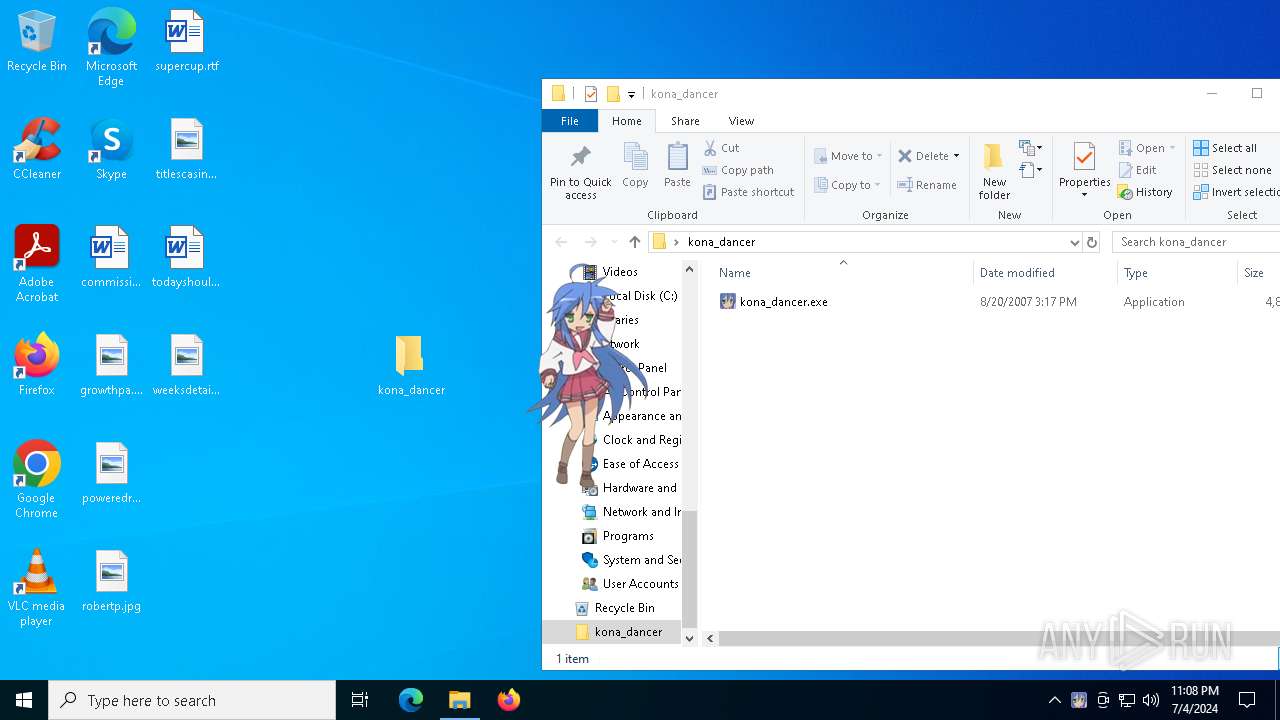Click Select all in the ribbon
This screenshot has height=720, width=1280.
(x=1226, y=148)
